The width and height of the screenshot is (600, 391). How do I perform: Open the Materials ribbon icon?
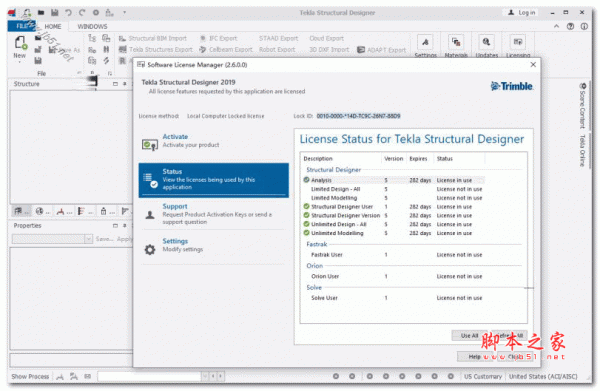[x=456, y=42]
